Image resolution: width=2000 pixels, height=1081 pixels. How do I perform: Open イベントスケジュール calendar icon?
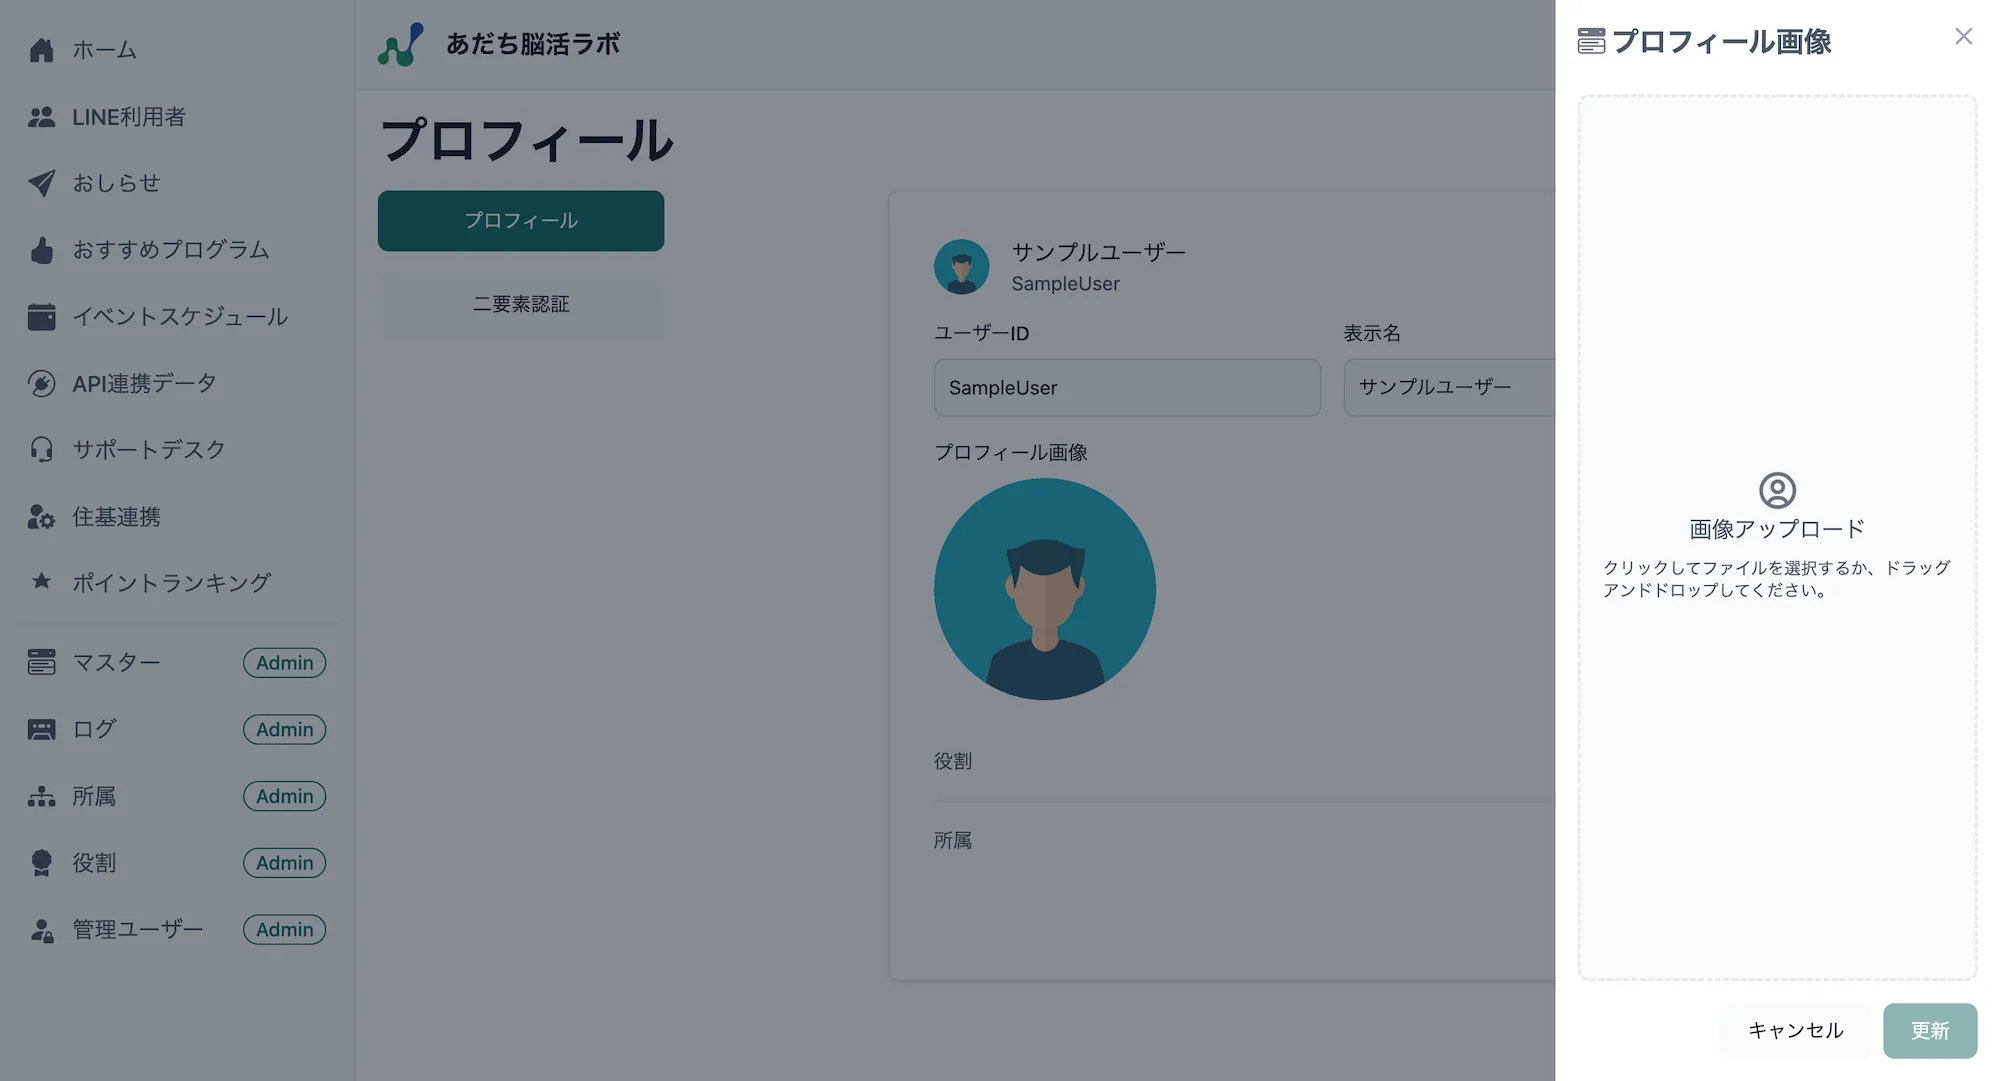(42, 316)
